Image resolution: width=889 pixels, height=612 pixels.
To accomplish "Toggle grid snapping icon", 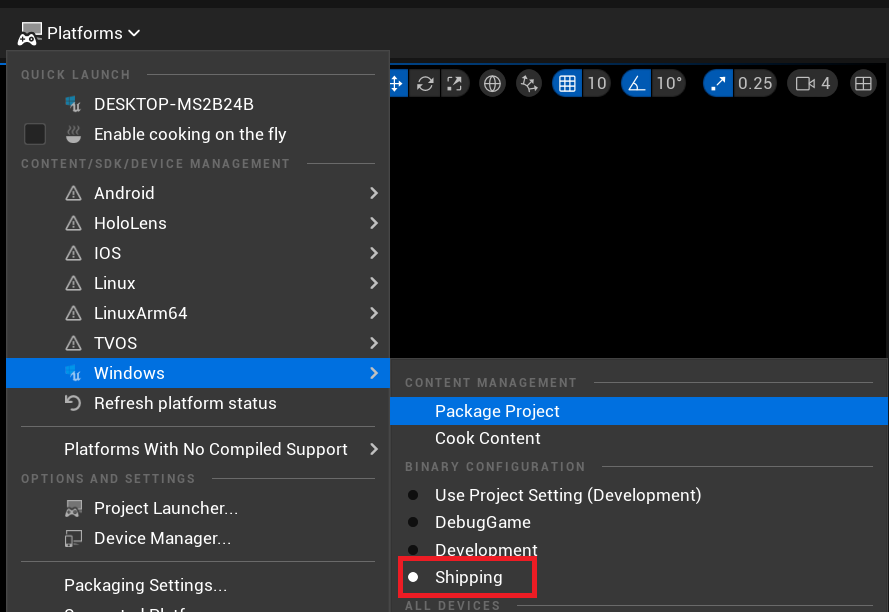I will [x=568, y=83].
